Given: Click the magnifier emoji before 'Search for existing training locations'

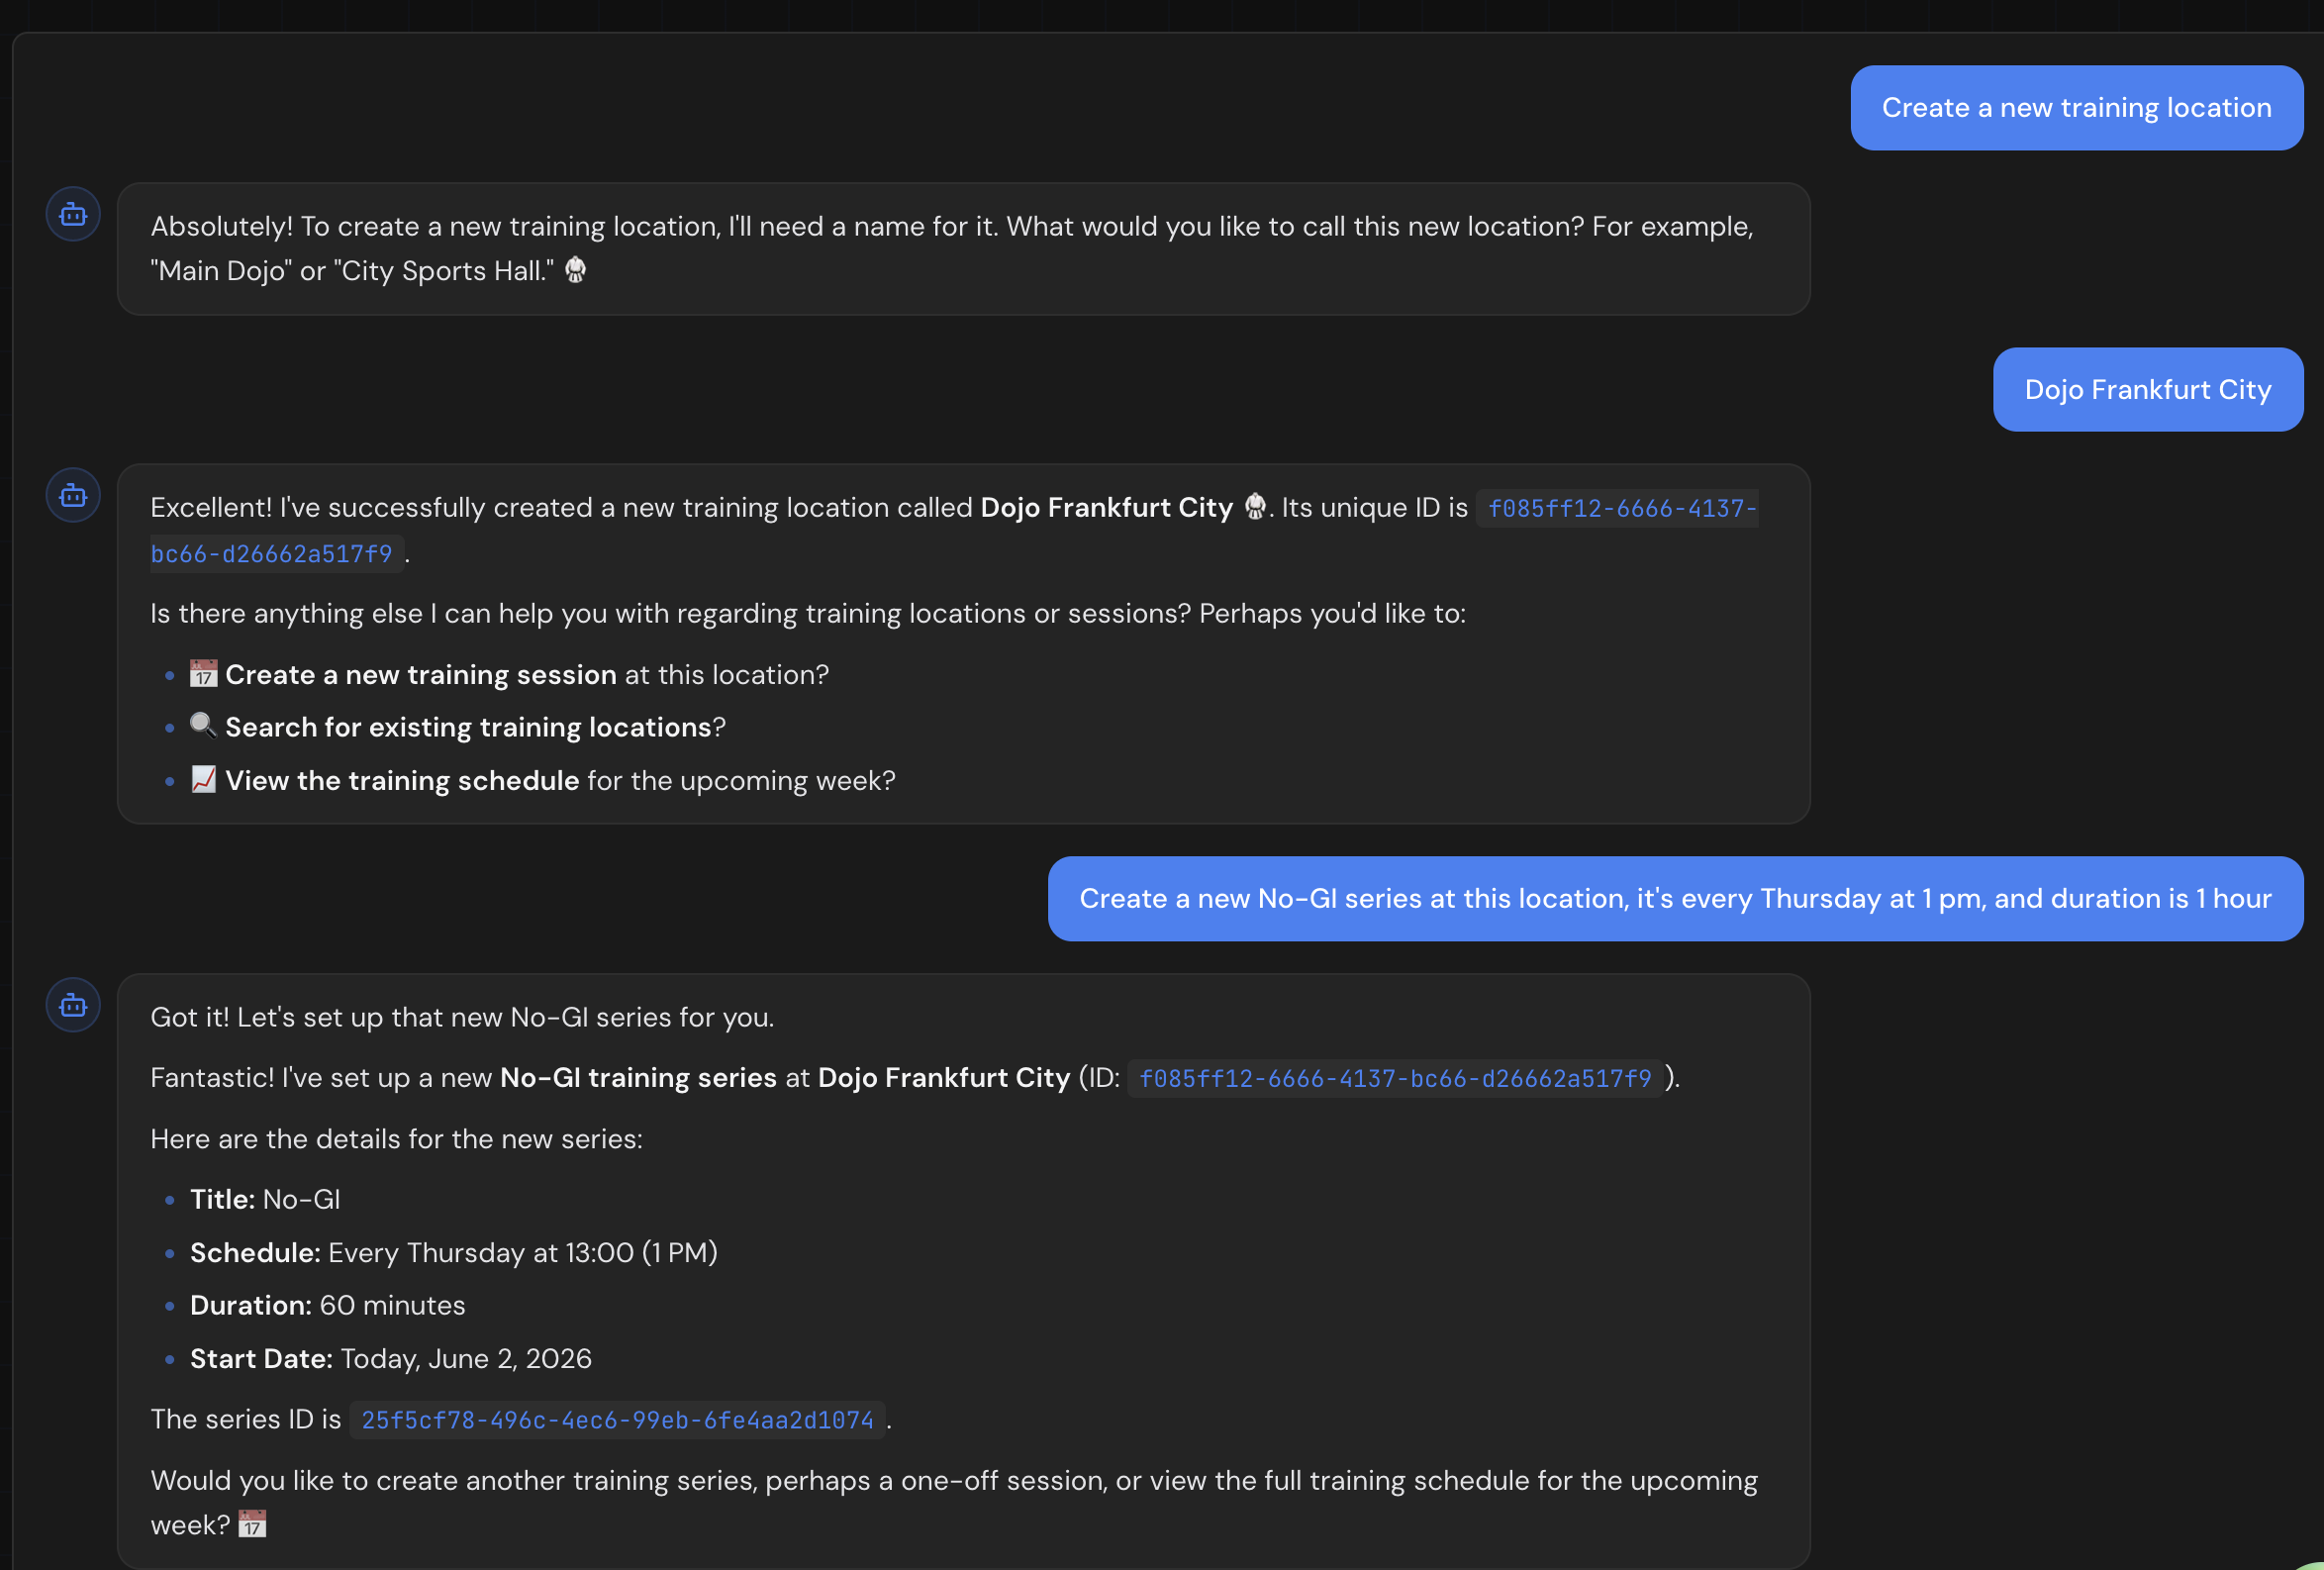Looking at the screenshot, I should 203,726.
